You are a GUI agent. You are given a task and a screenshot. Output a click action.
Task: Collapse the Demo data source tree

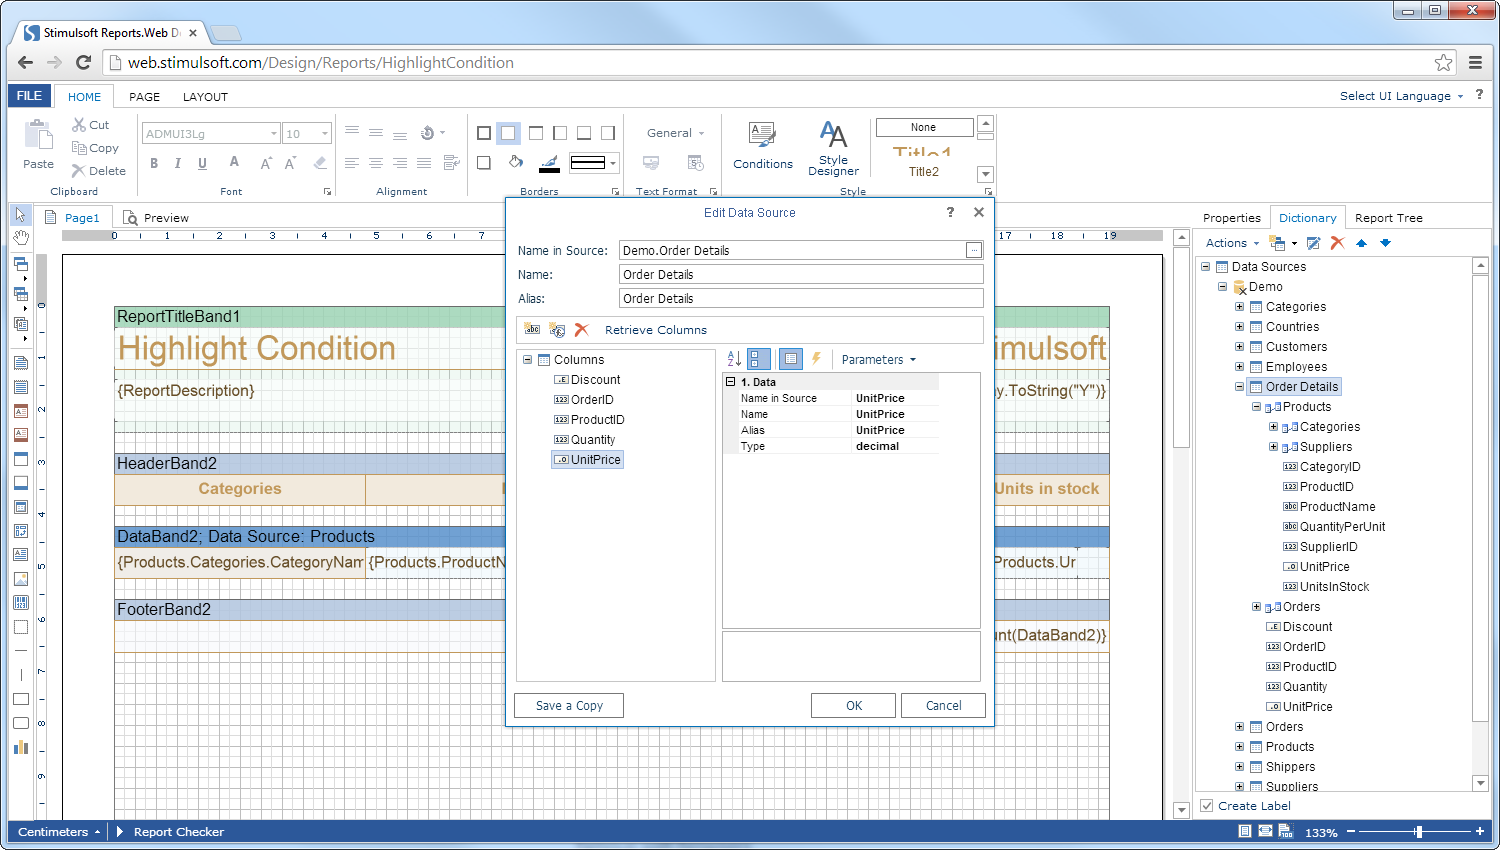pos(1221,286)
